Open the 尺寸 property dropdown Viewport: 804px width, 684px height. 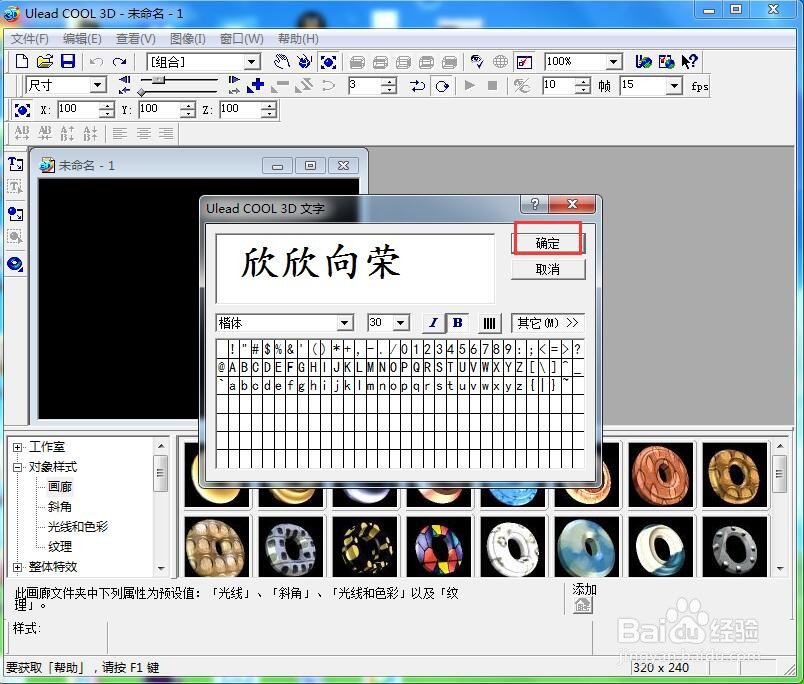coord(97,85)
